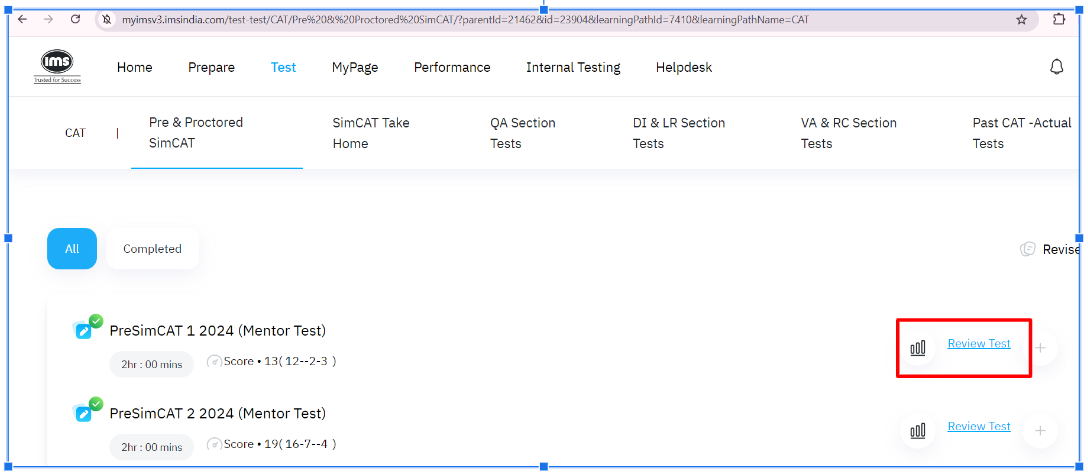
Task: Select the All filter button
Action: pyautogui.click(x=72, y=248)
